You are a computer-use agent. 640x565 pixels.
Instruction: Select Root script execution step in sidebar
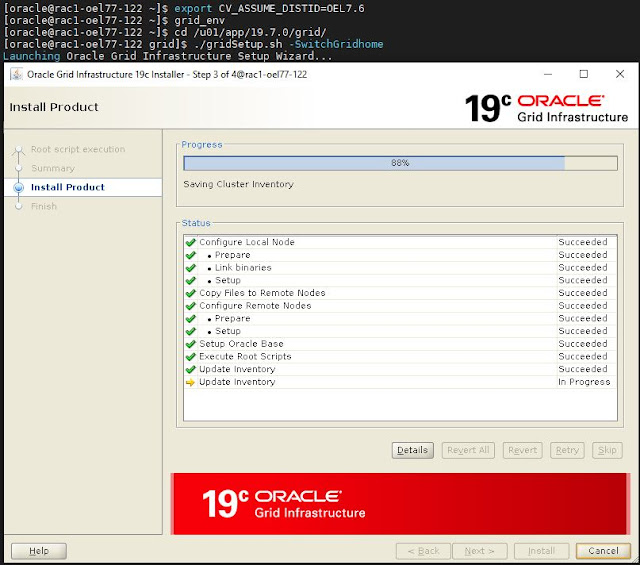(x=78, y=149)
